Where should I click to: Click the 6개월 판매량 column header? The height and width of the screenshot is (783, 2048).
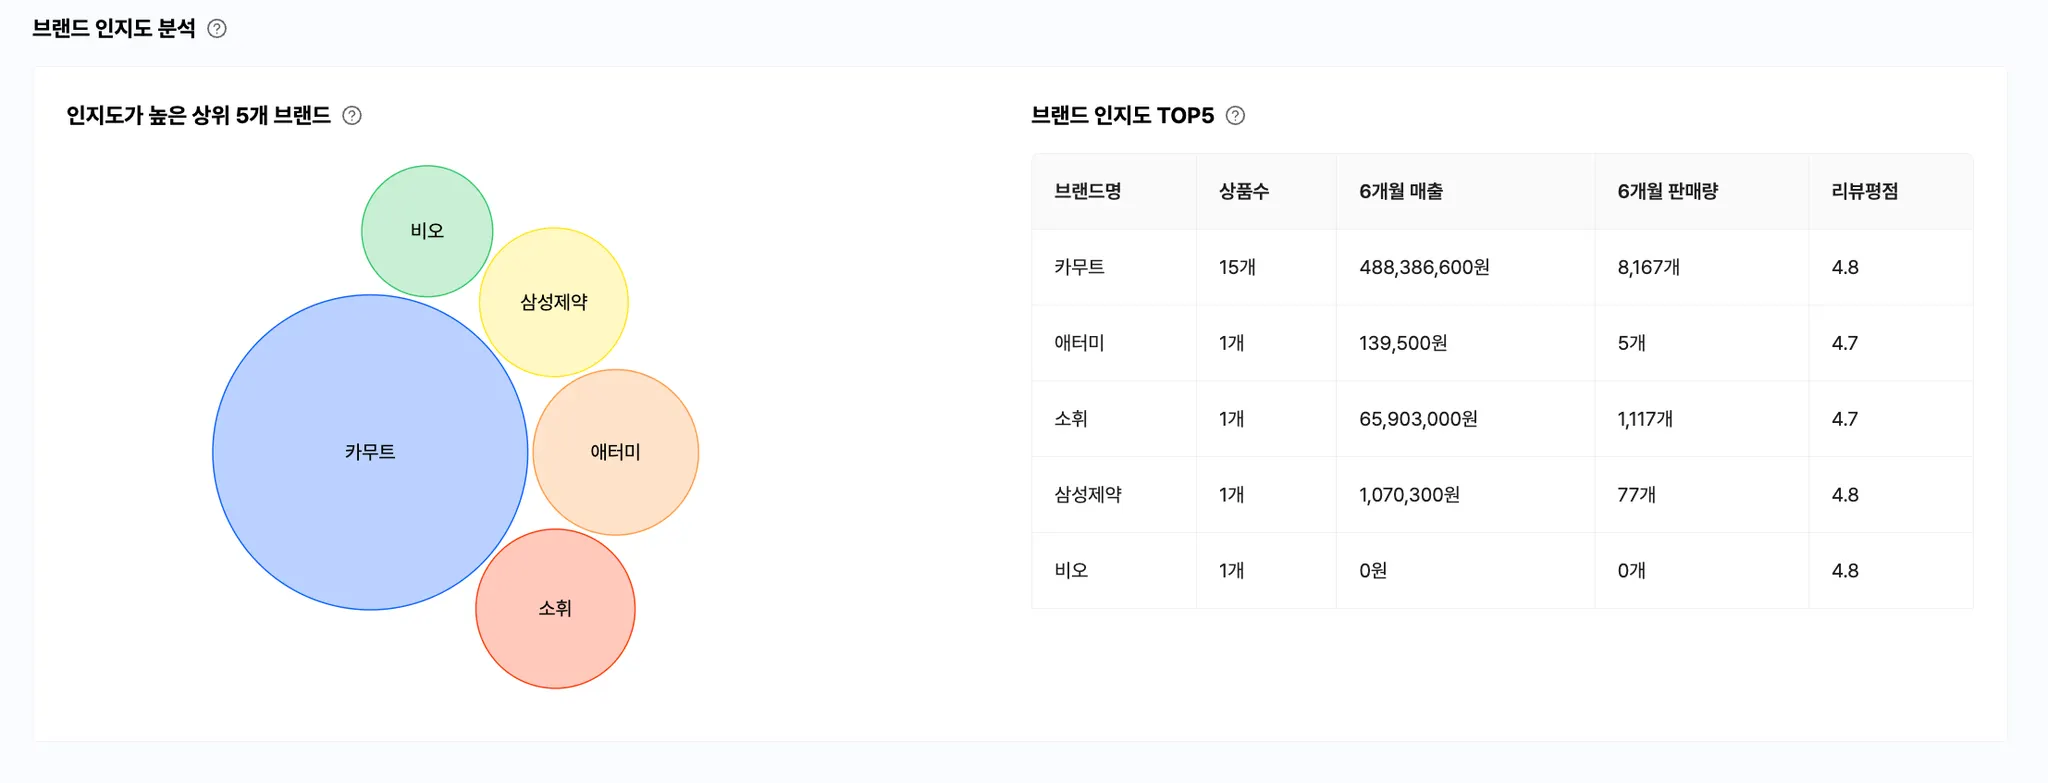coord(1667,191)
